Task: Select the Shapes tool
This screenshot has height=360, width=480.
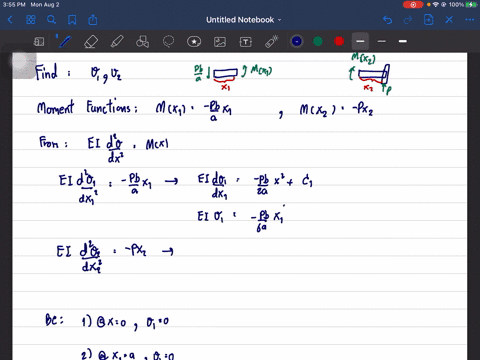Action: coord(142,42)
